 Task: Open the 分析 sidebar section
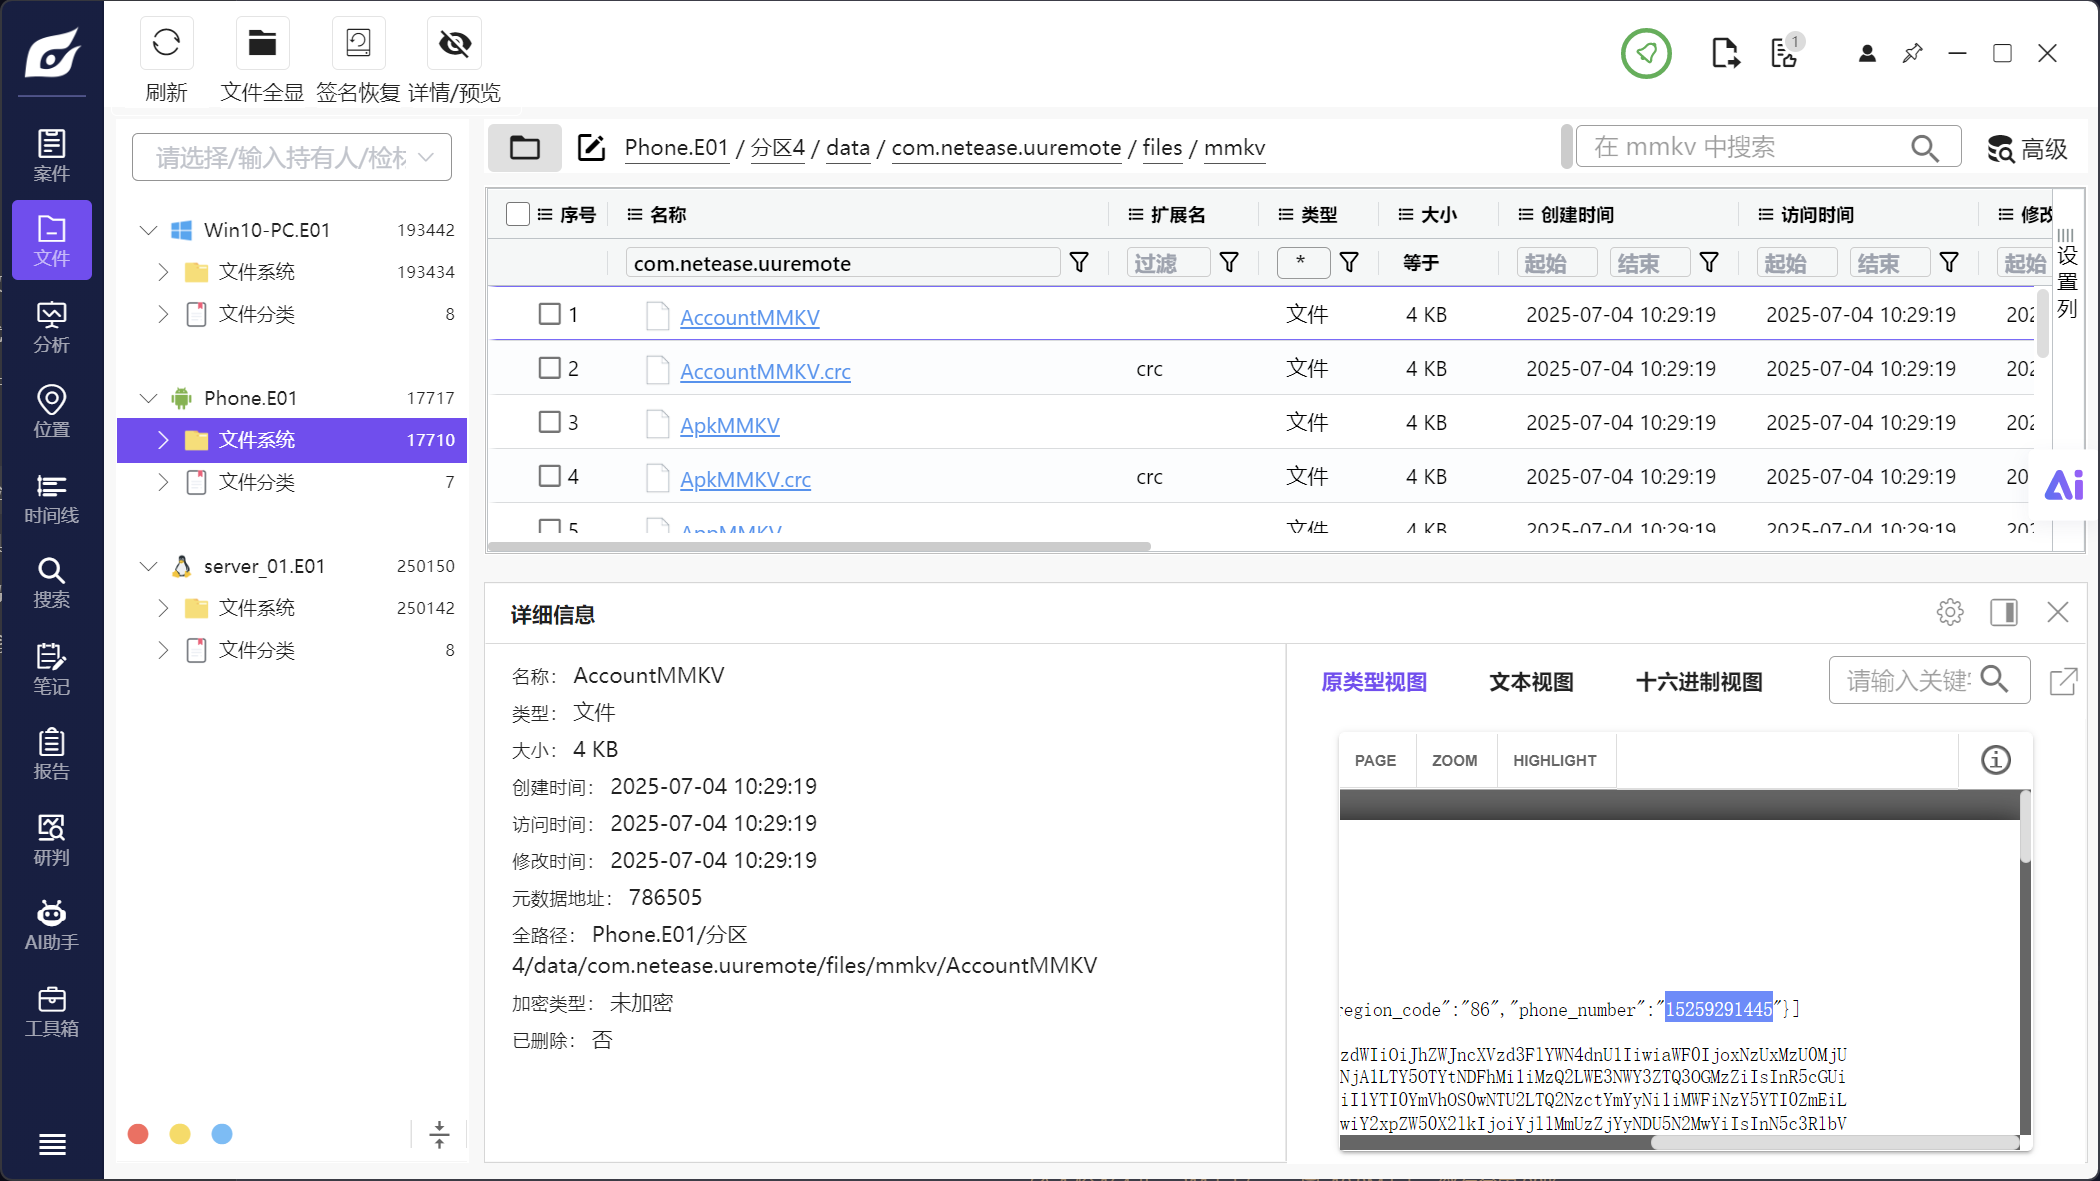(x=52, y=327)
